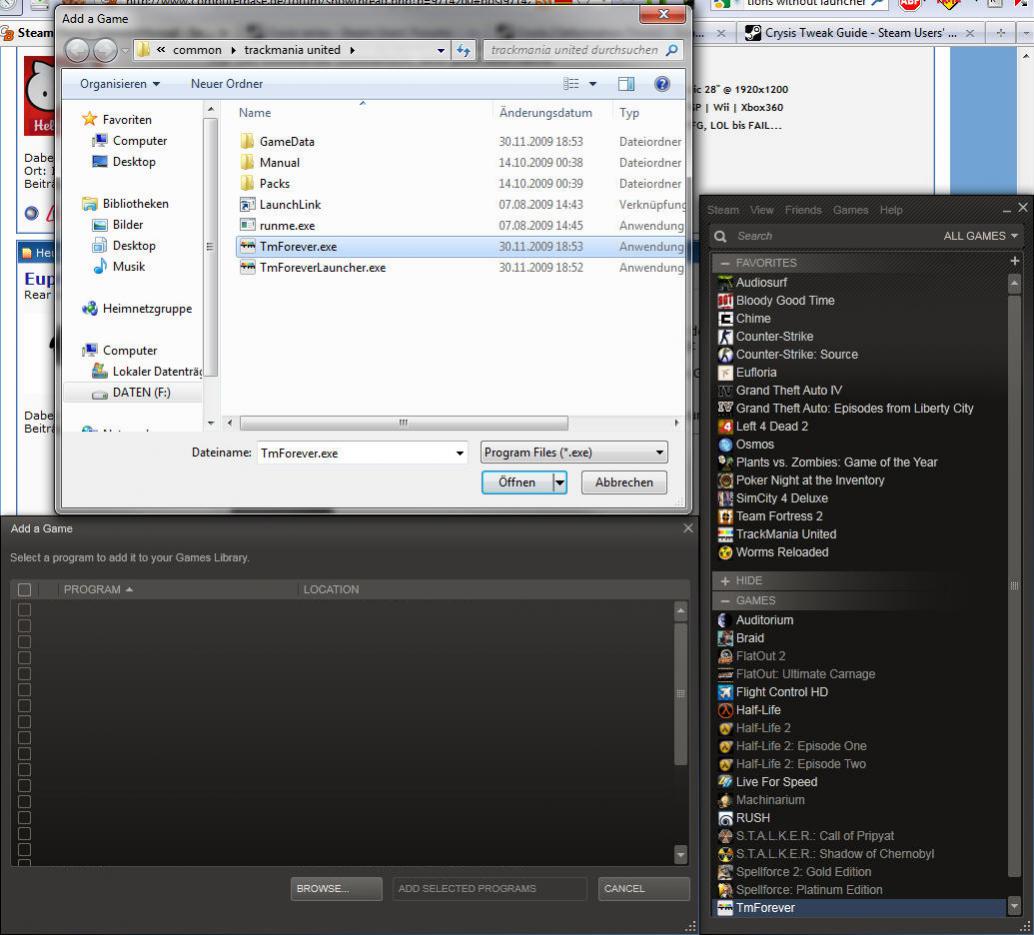Expand the HIDE section in Steam
Image resolution: width=1034 pixels, height=935 pixels.
click(x=725, y=581)
